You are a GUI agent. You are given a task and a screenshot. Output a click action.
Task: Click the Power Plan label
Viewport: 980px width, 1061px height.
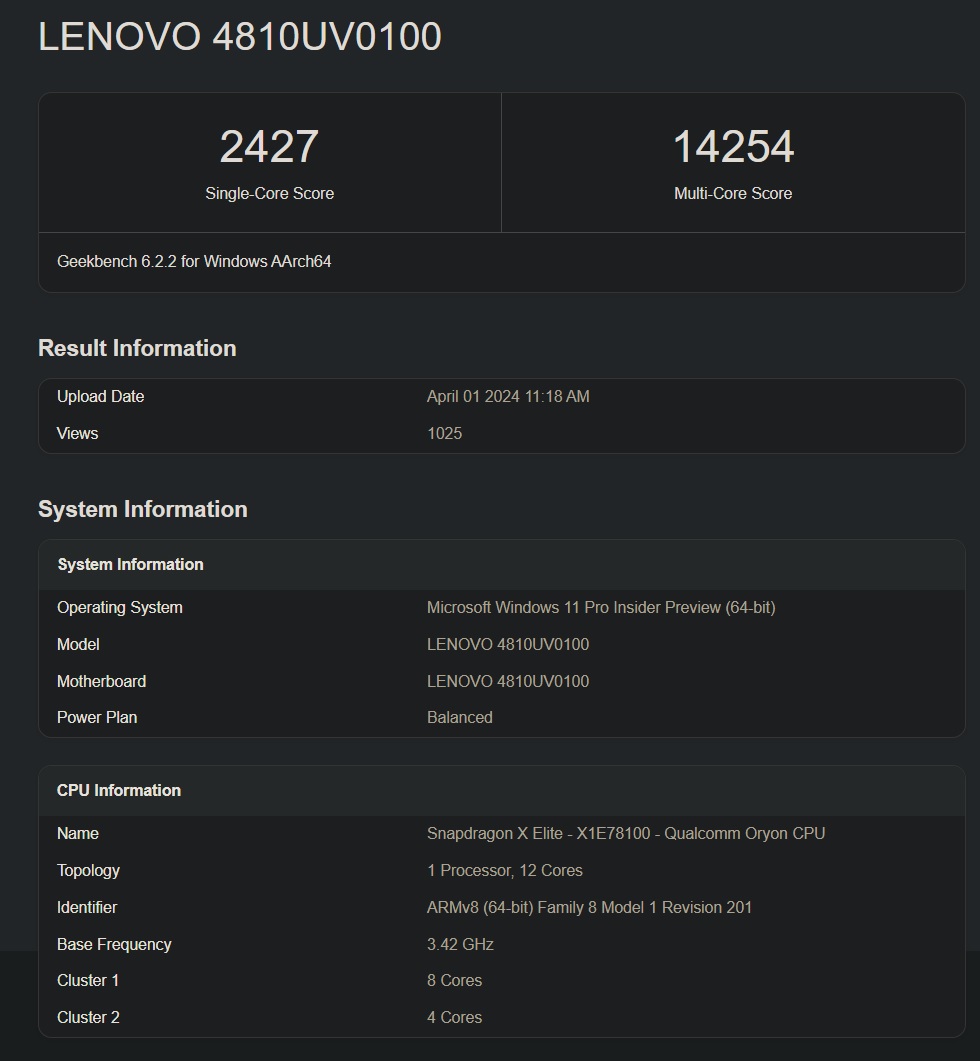point(97,717)
